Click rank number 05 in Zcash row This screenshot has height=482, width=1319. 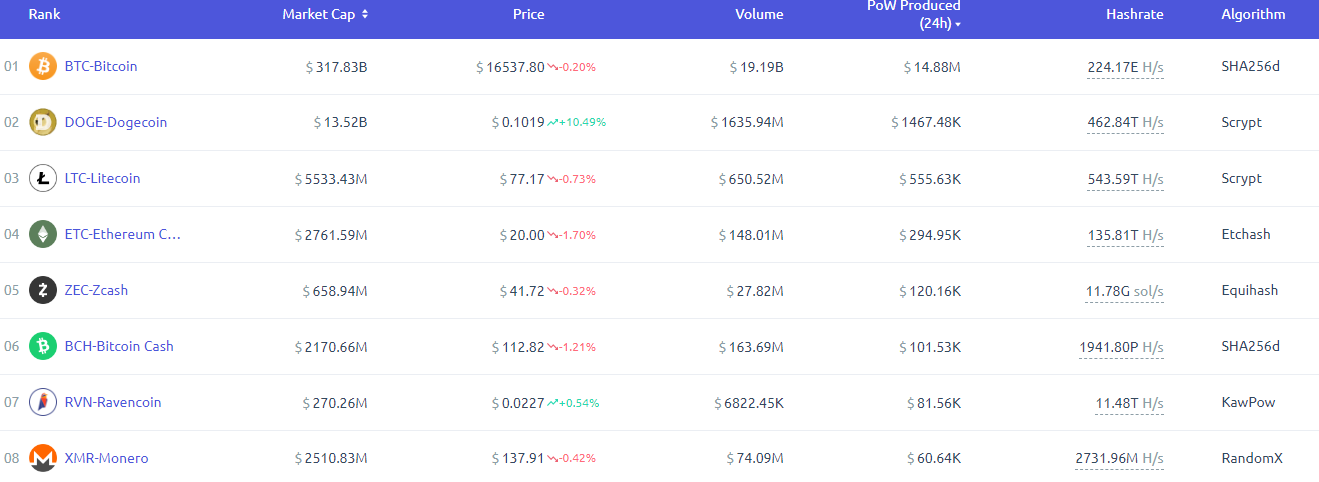click(12, 291)
